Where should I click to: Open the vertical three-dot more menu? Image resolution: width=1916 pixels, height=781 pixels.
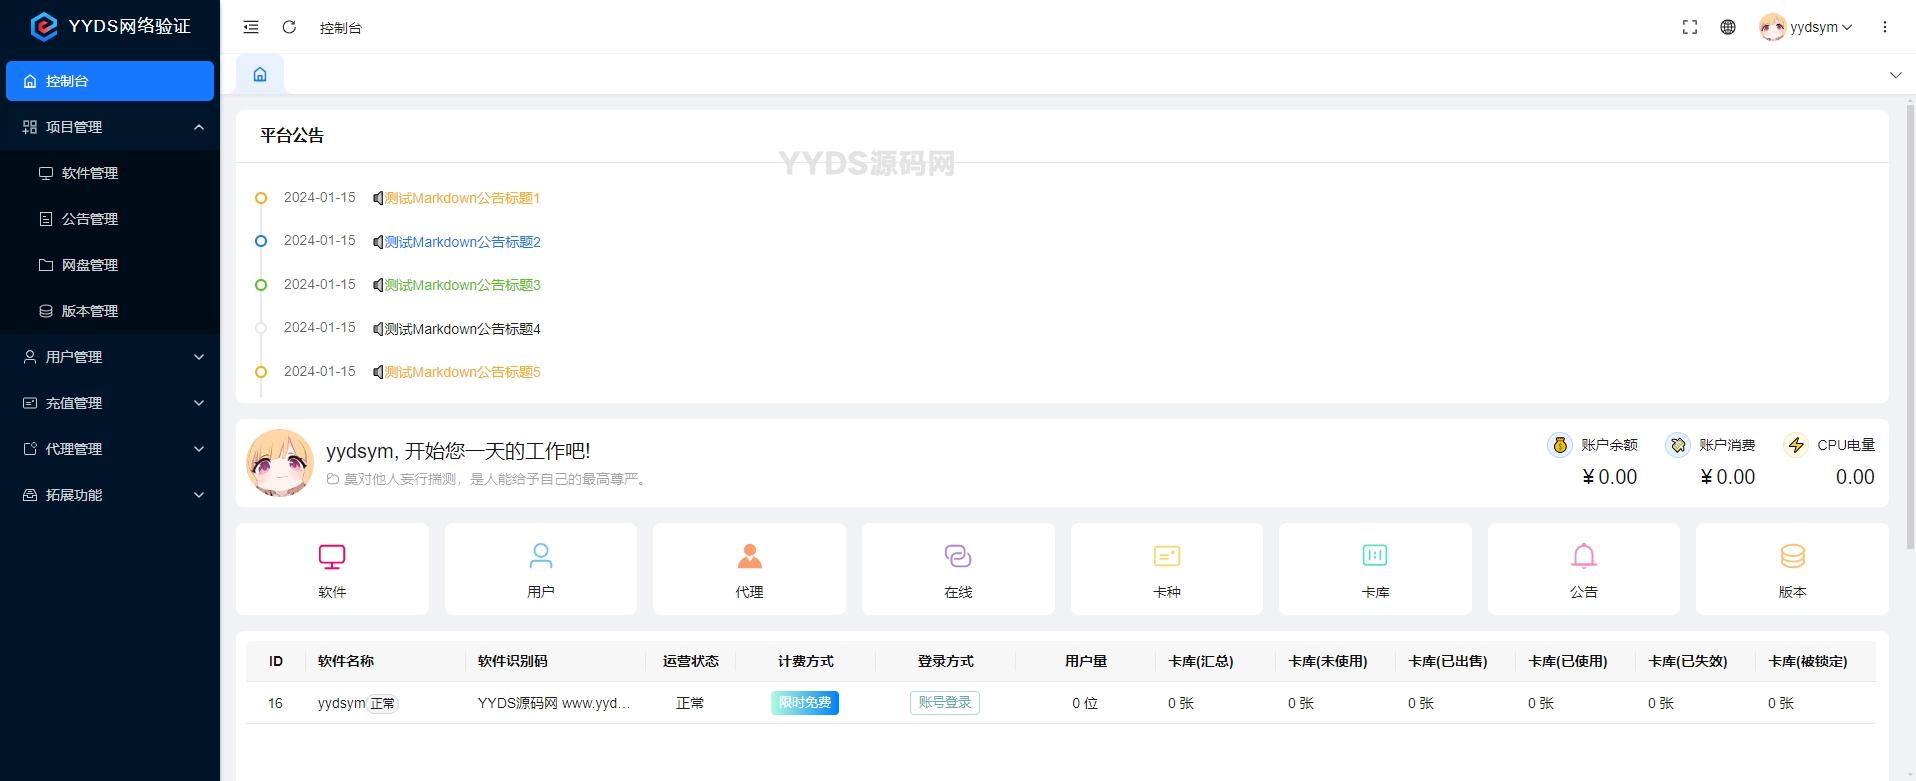point(1884,27)
